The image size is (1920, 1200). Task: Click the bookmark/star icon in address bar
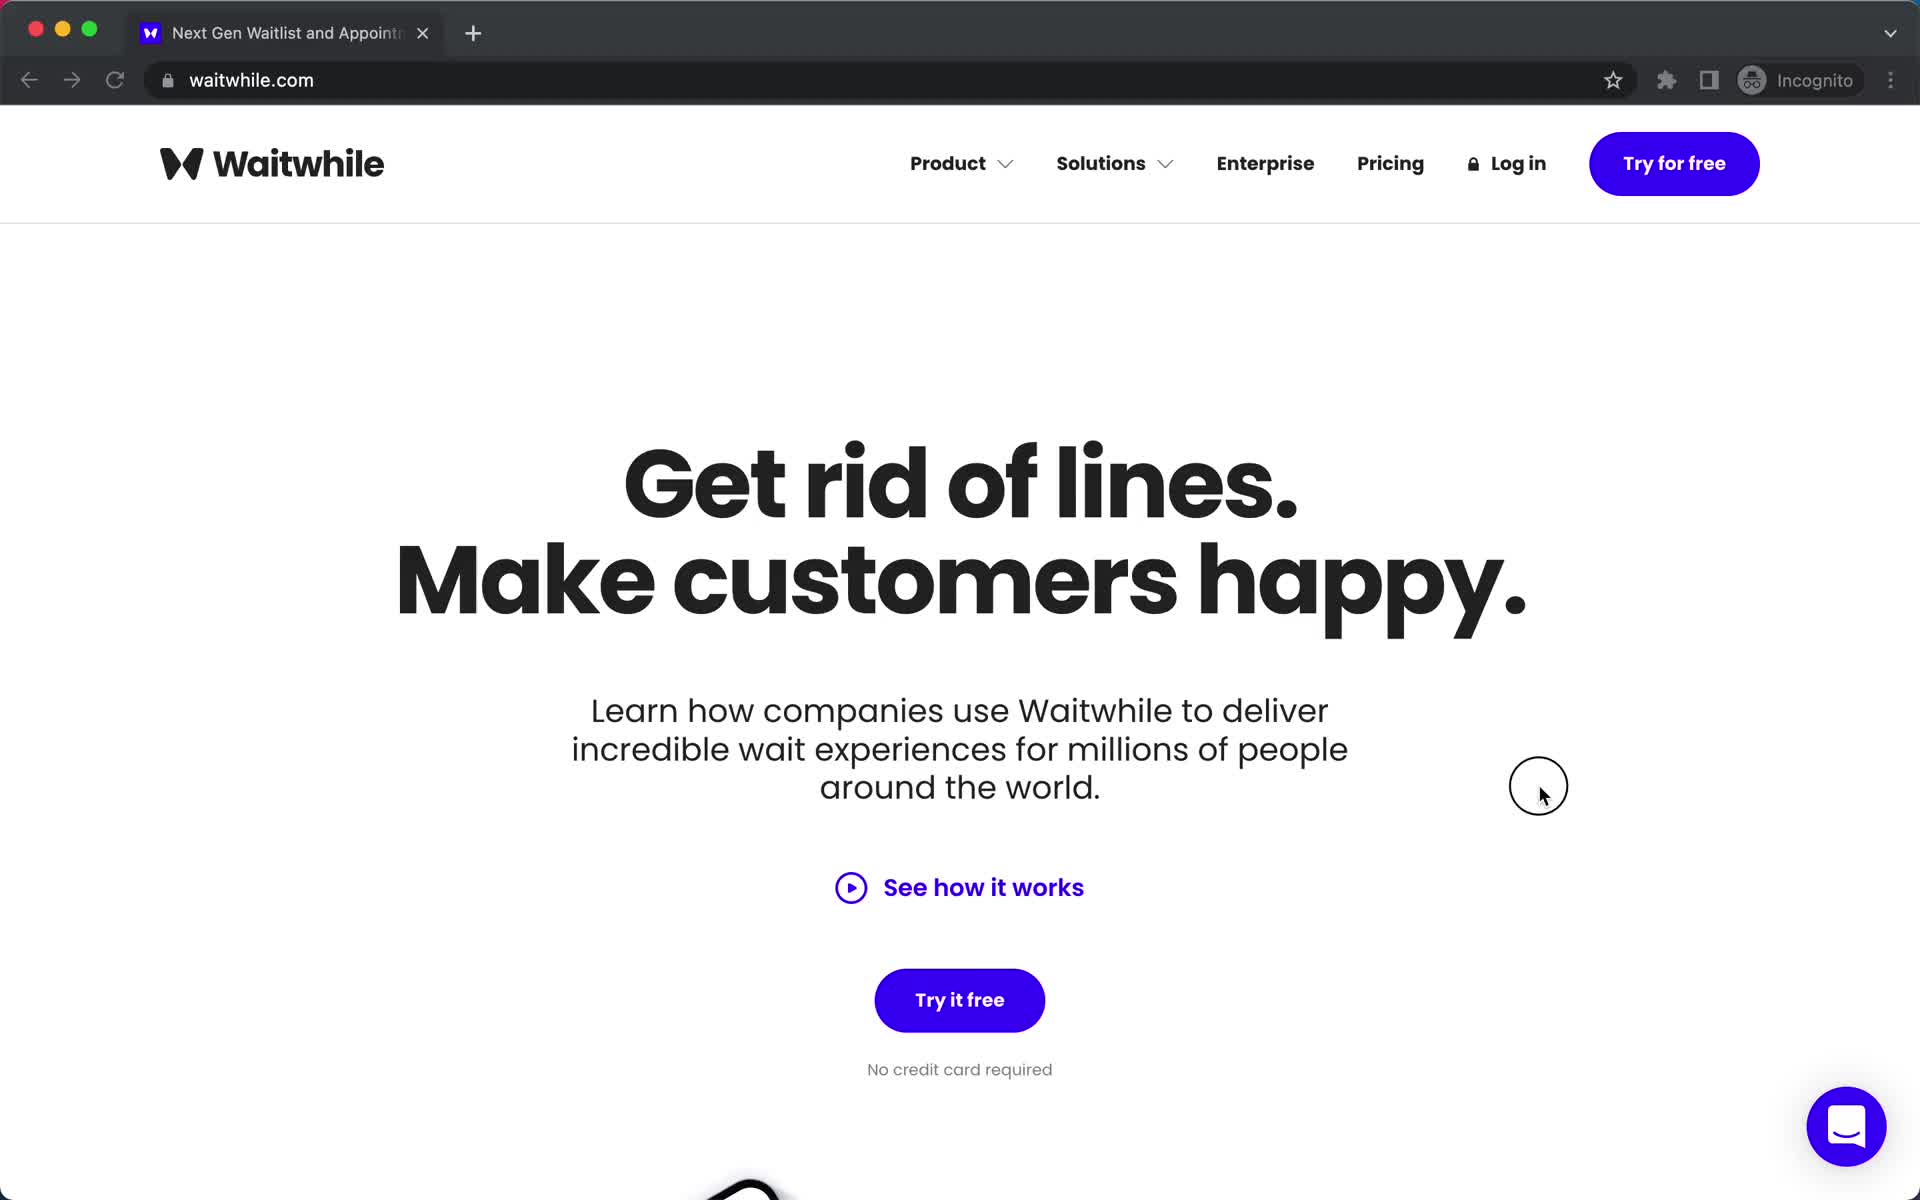[1613, 80]
